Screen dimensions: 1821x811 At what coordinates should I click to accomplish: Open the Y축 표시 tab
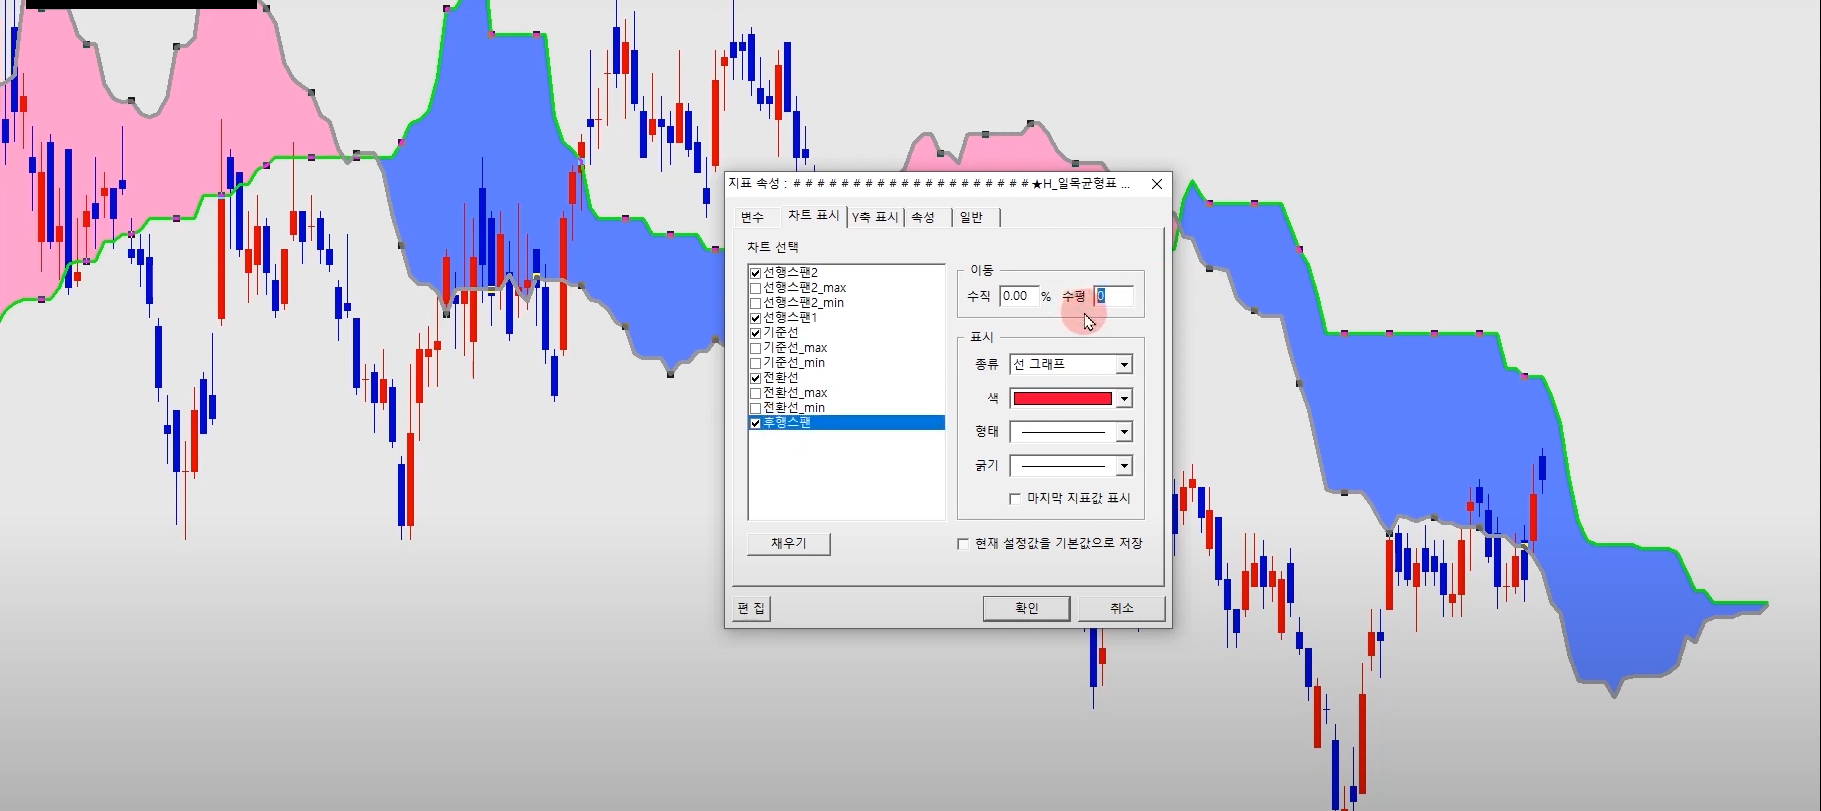pos(875,217)
